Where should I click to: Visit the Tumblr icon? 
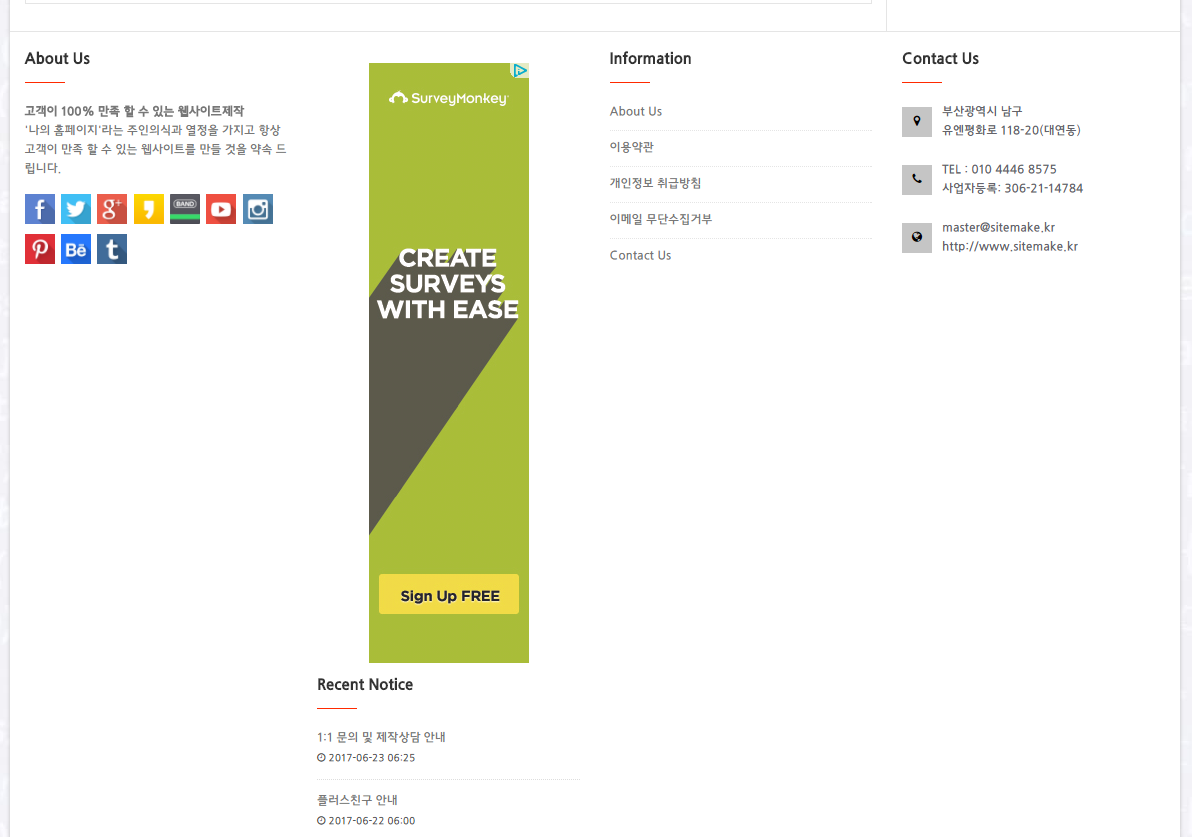click(x=112, y=249)
